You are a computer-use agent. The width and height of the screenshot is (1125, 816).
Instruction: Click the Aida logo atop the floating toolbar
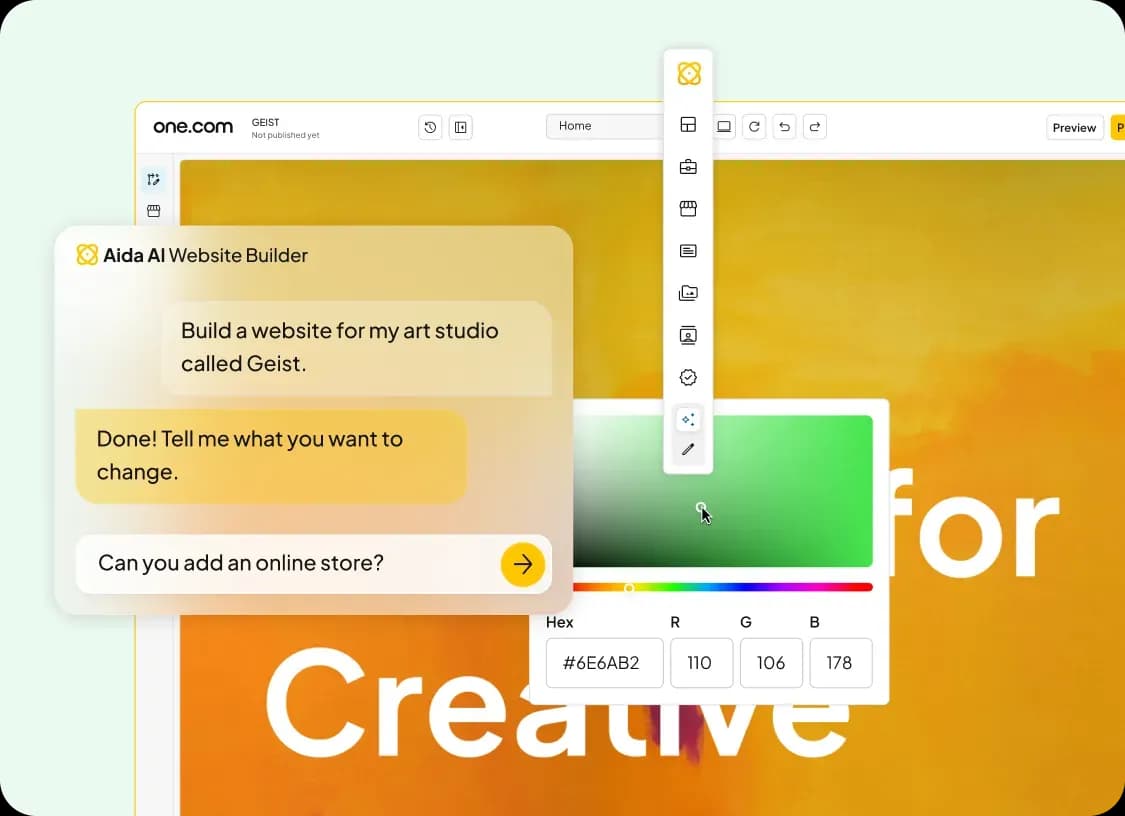[689, 73]
